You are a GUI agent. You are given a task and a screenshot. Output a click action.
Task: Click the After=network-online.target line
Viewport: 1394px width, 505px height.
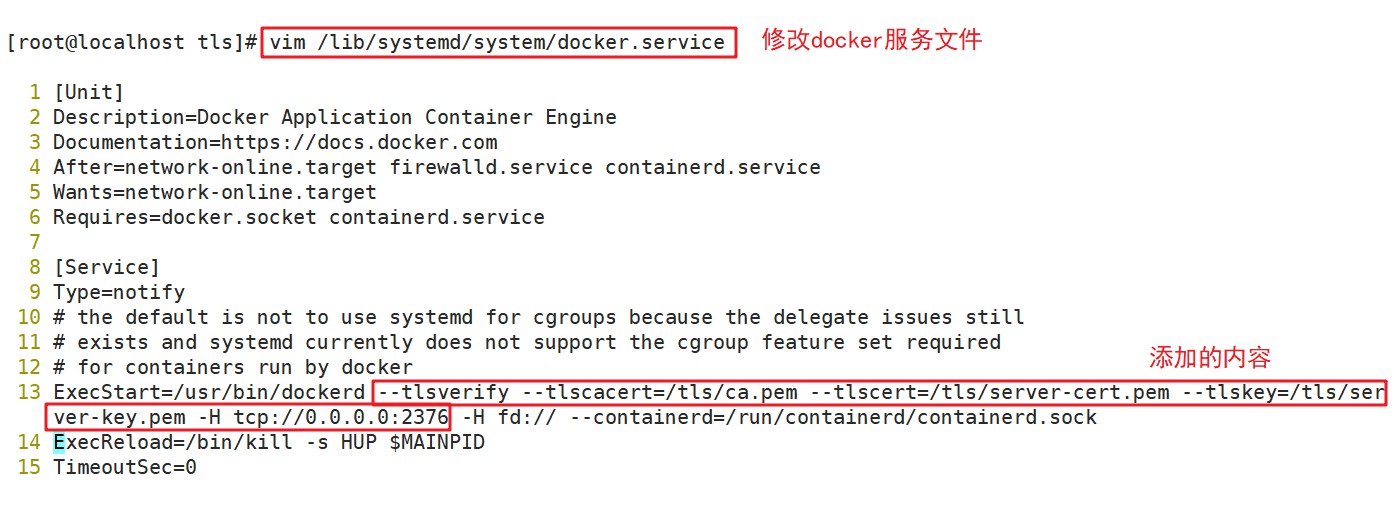[436, 167]
